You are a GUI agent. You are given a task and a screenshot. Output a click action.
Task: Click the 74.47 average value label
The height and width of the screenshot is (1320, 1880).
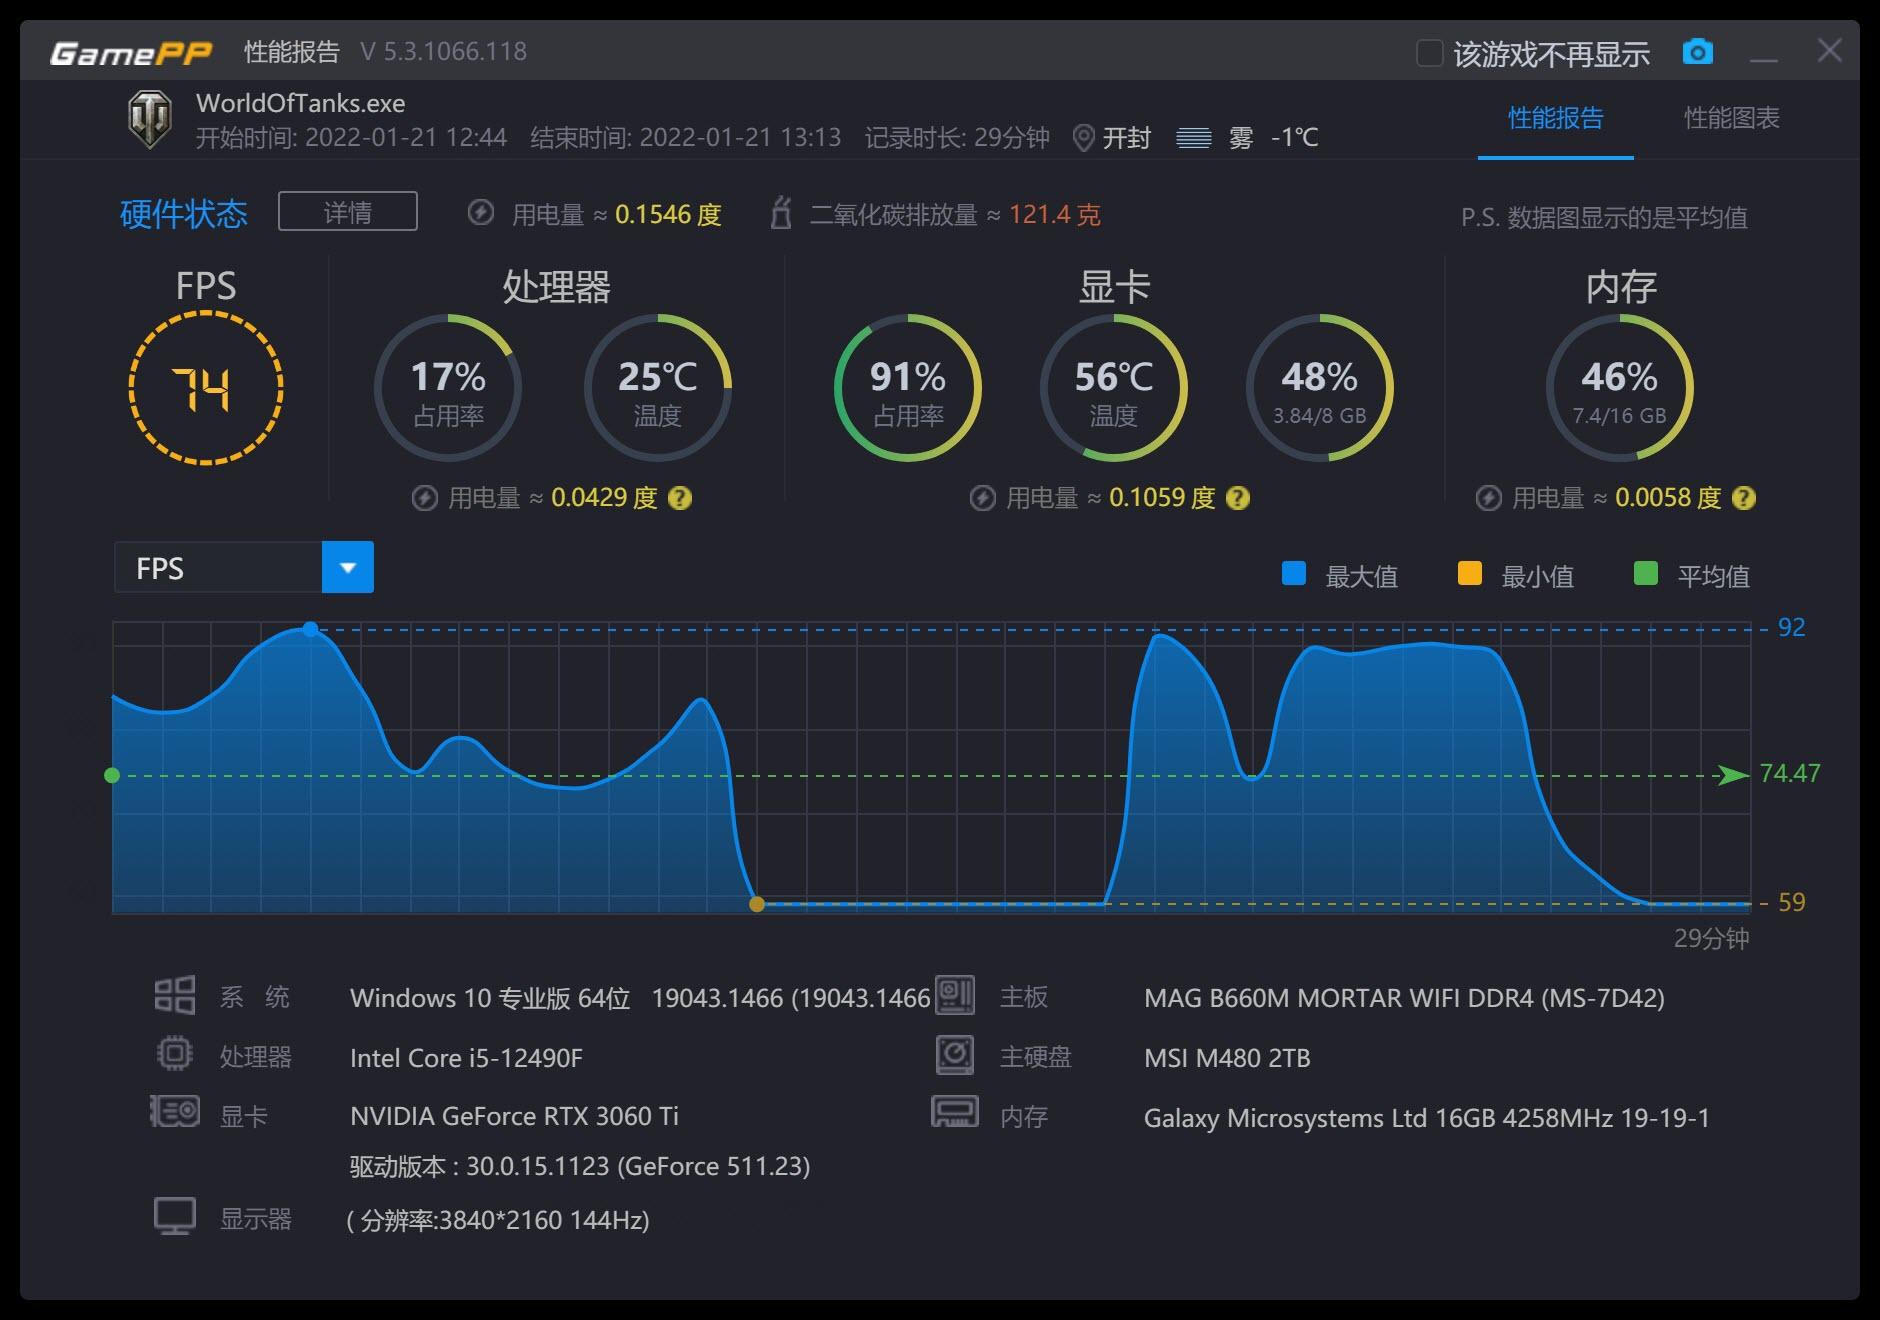[x=1790, y=773]
